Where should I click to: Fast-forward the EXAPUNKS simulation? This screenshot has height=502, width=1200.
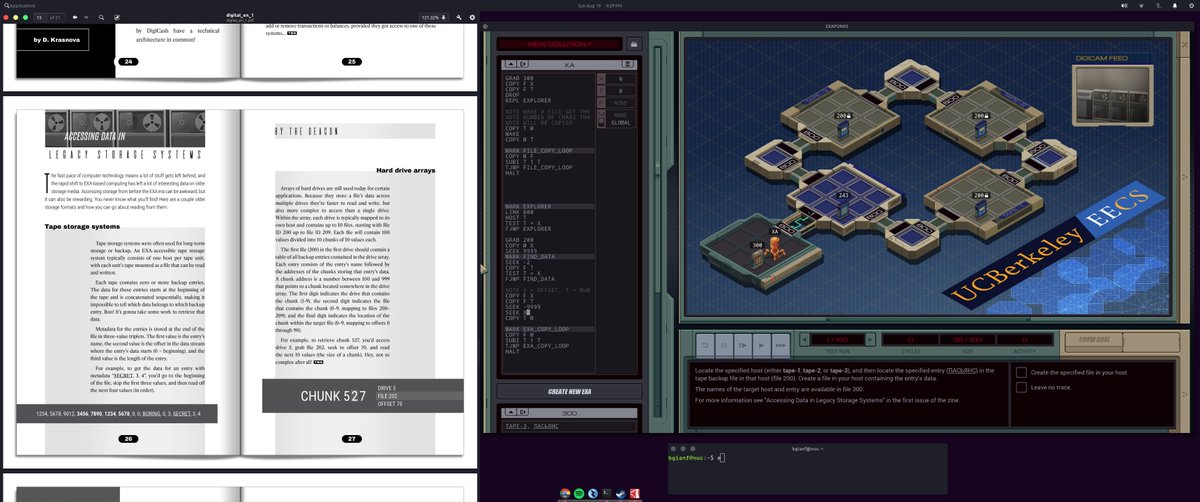[781, 344]
